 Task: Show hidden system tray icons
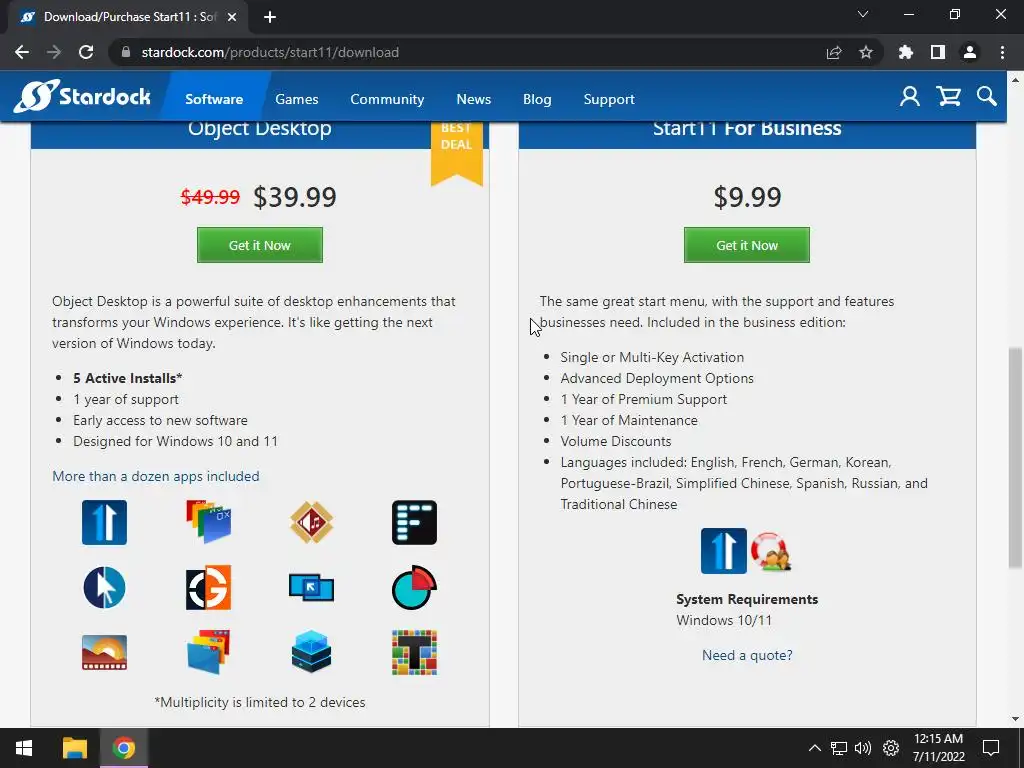[x=814, y=748]
